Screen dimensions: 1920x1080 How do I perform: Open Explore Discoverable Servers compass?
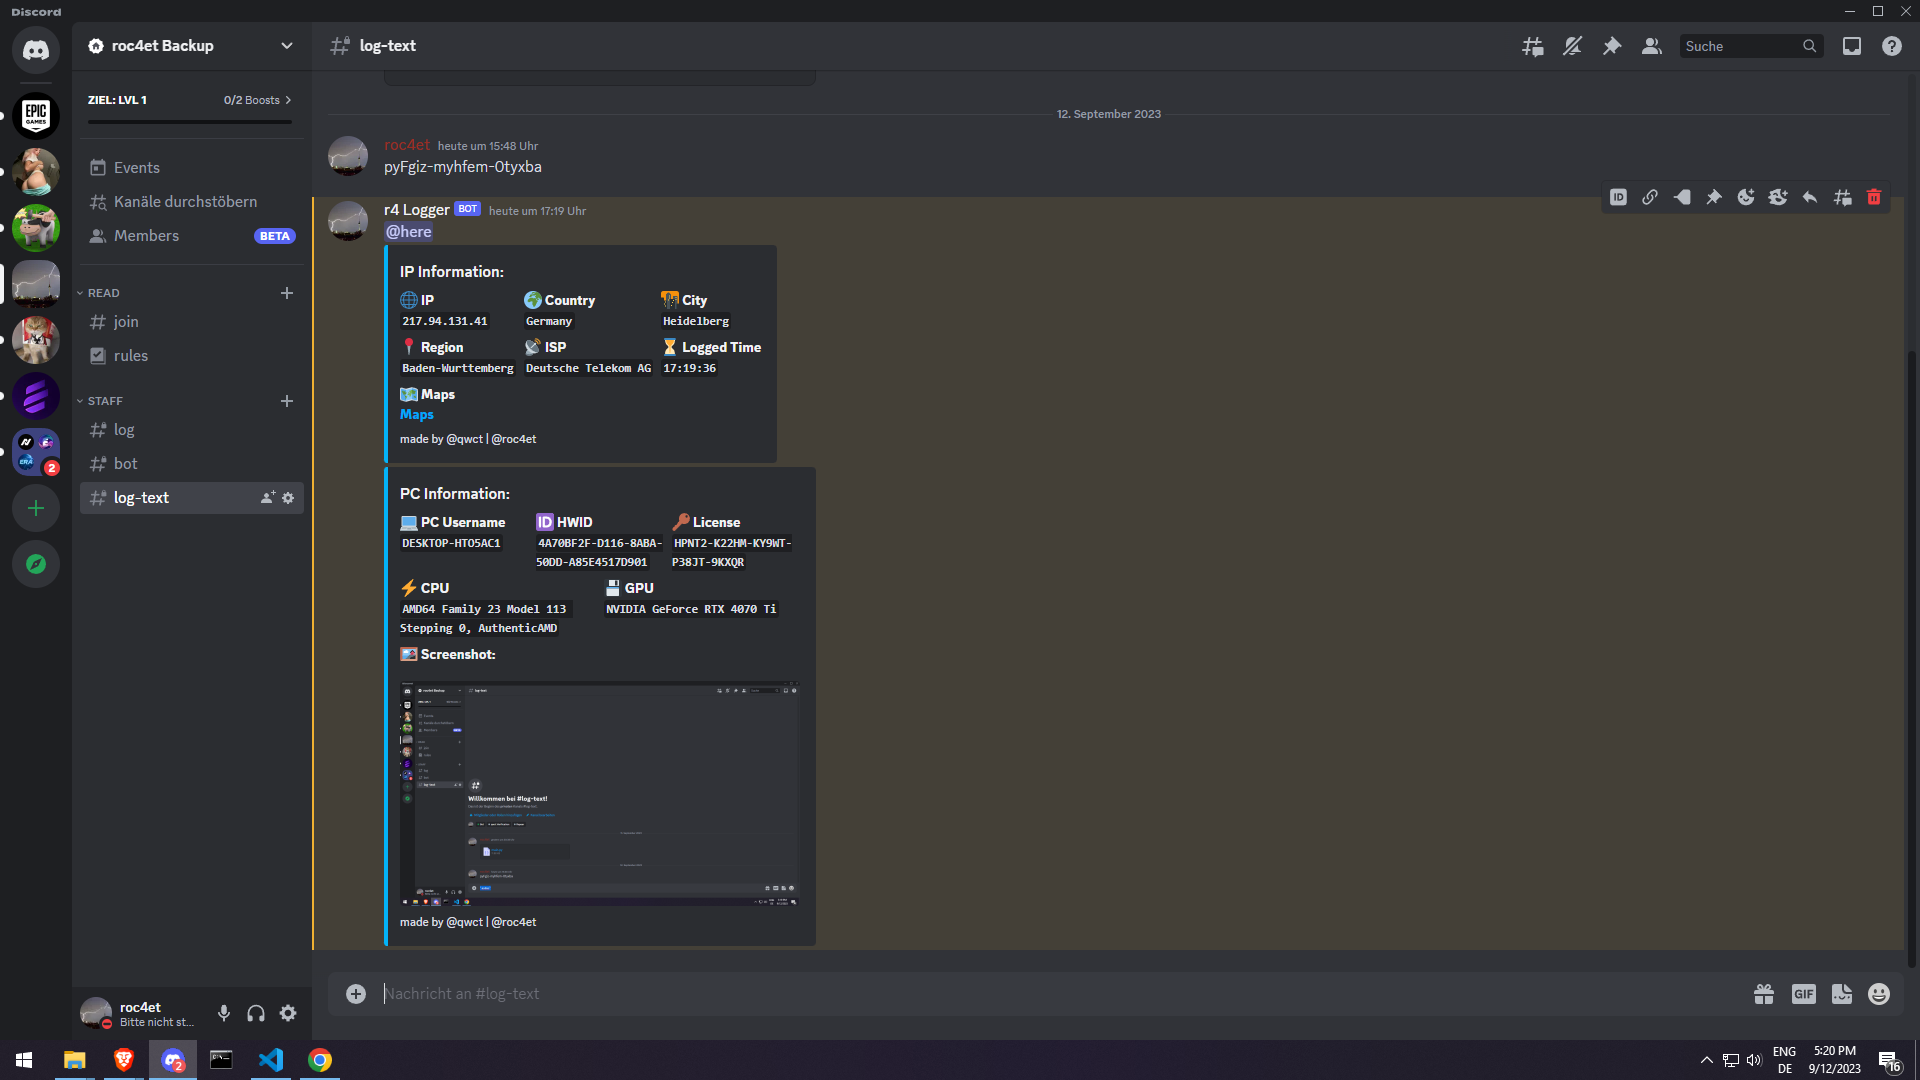tap(36, 564)
